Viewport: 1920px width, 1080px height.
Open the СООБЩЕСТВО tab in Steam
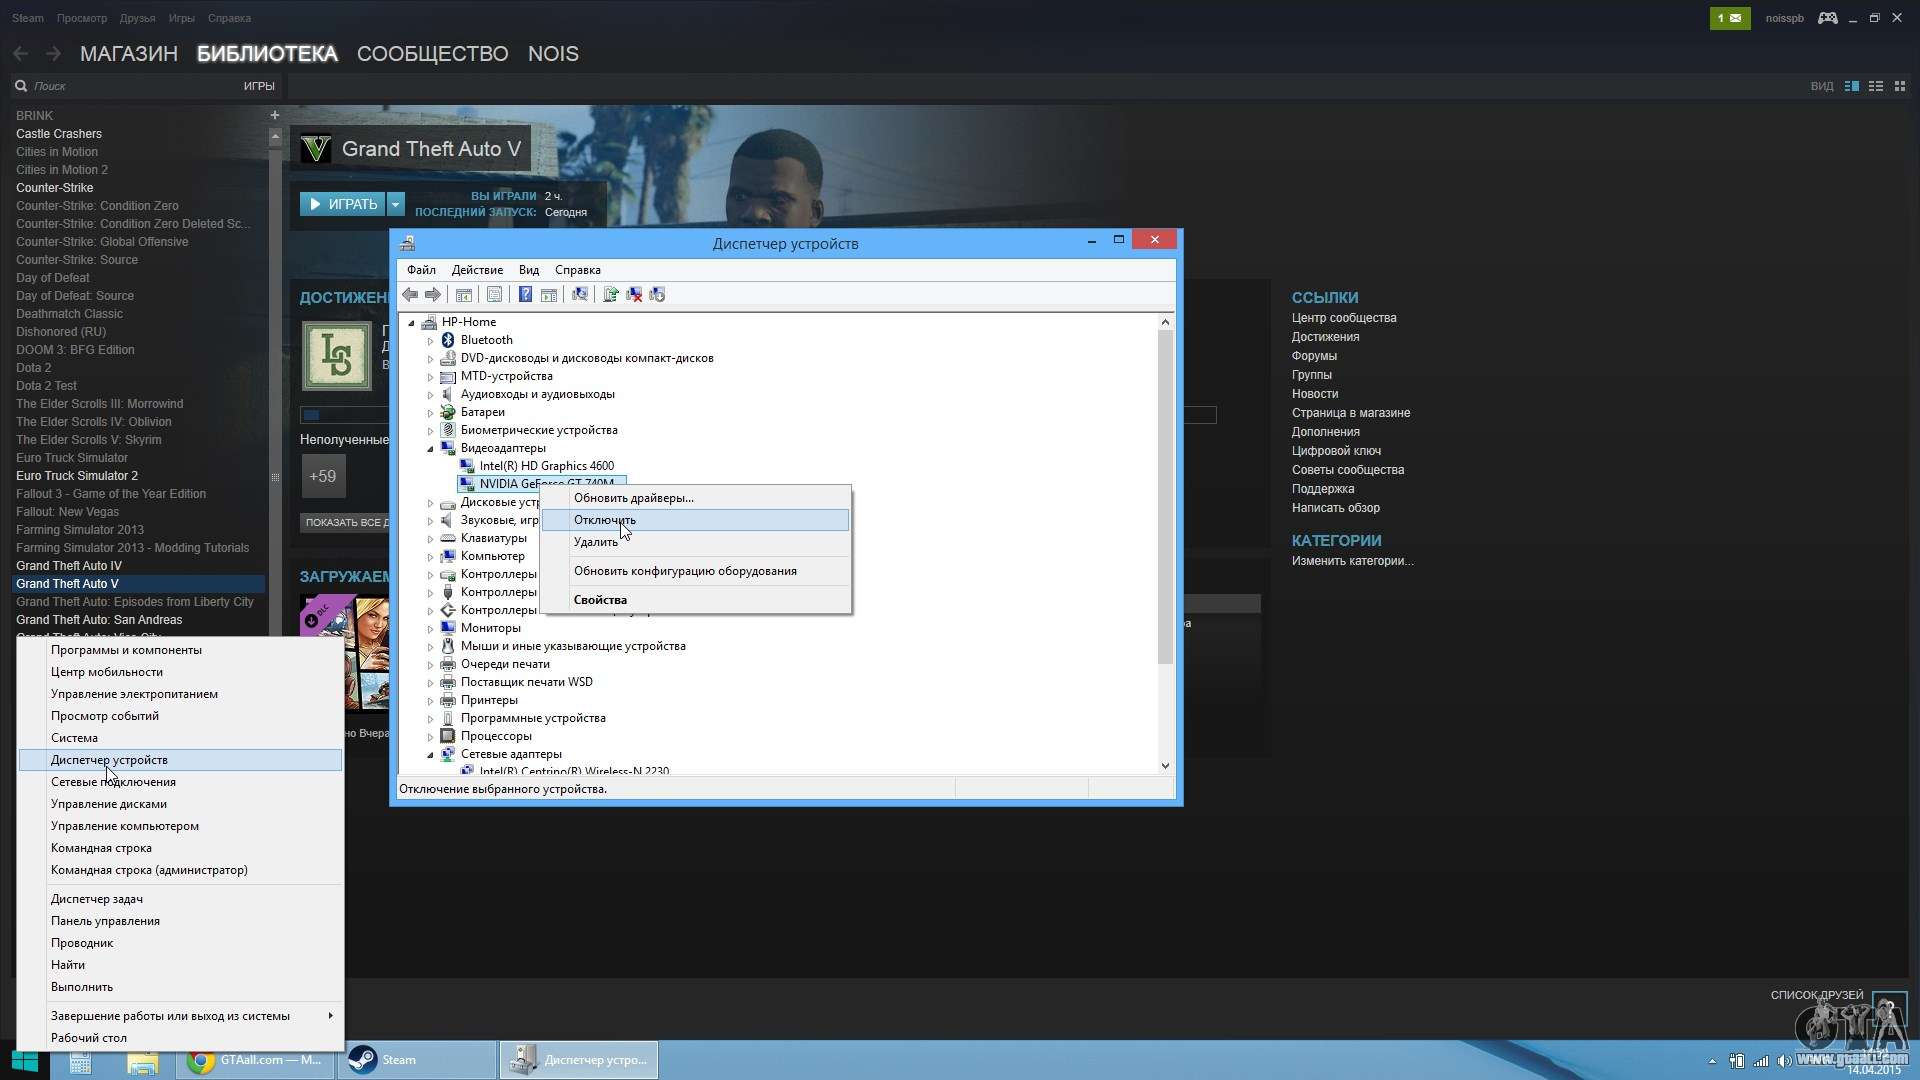[433, 54]
